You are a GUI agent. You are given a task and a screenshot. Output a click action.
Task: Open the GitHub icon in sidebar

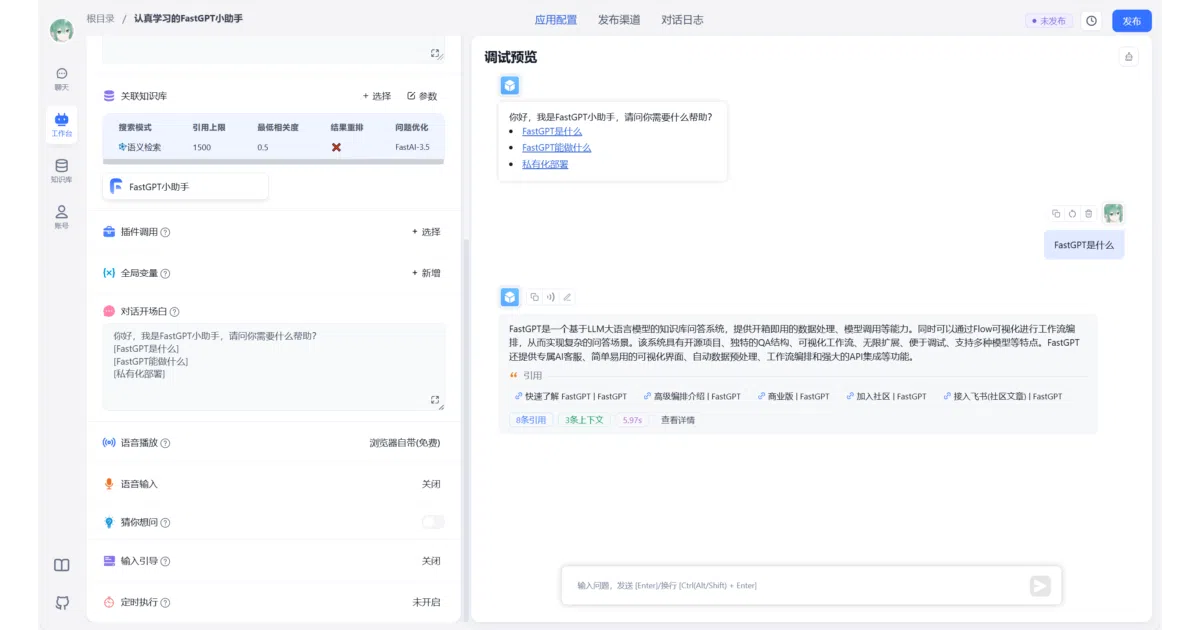coord(62,602)
